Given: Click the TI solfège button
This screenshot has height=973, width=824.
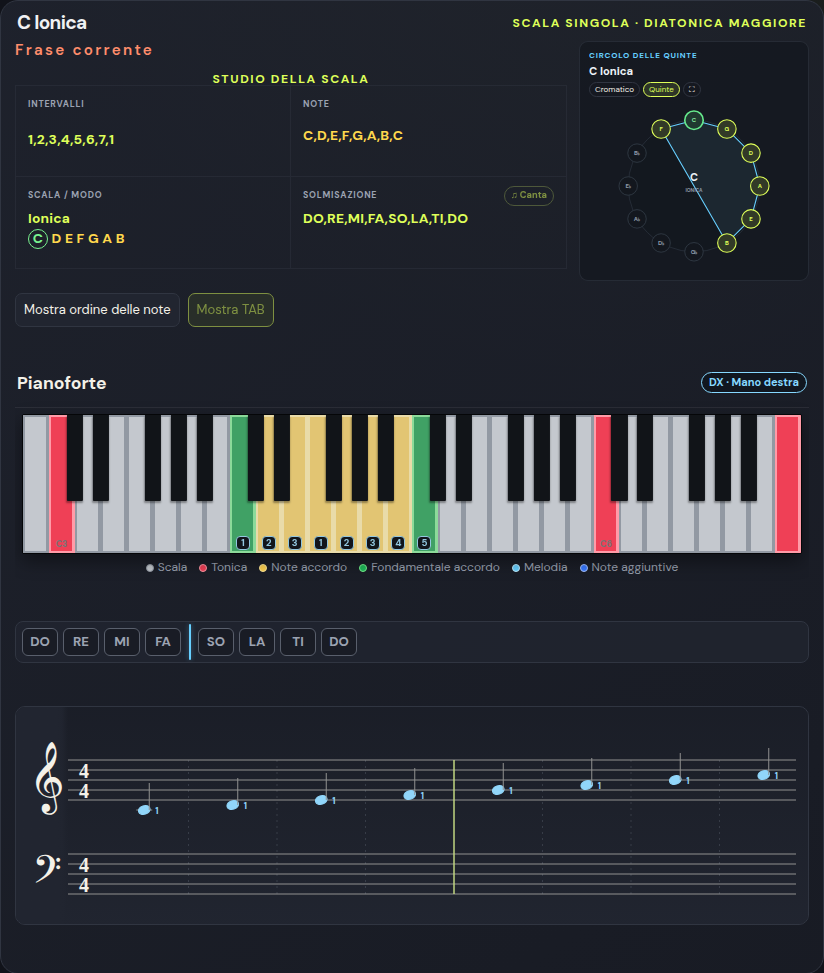Looking at the screenshot, I should tap(298, 642).
